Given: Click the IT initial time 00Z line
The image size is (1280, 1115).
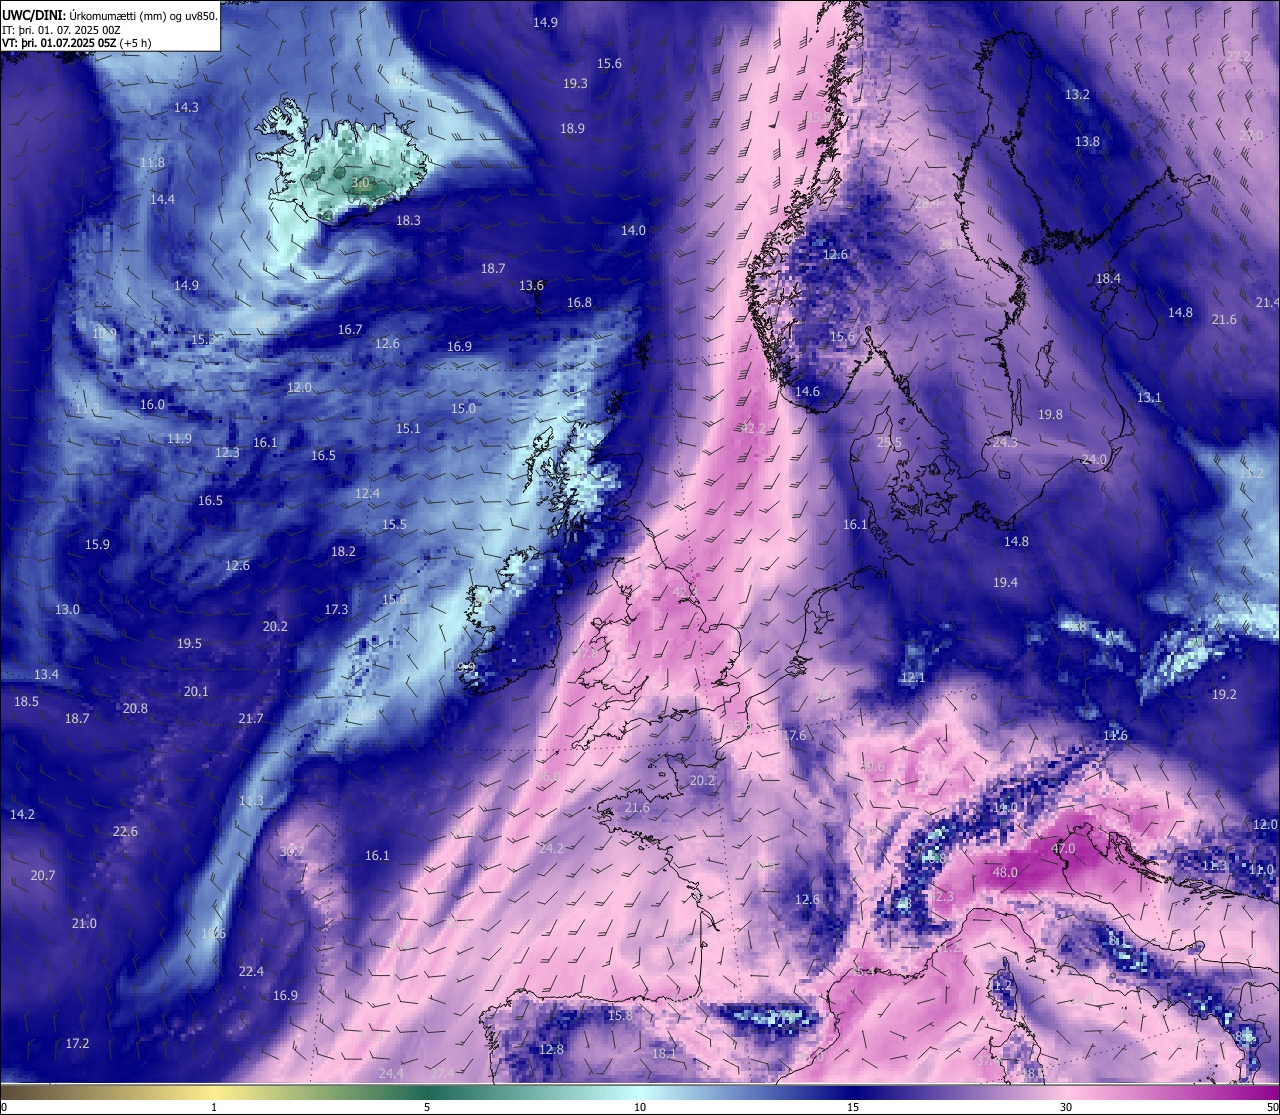Looking at the screenshot, I should point(62,30).
